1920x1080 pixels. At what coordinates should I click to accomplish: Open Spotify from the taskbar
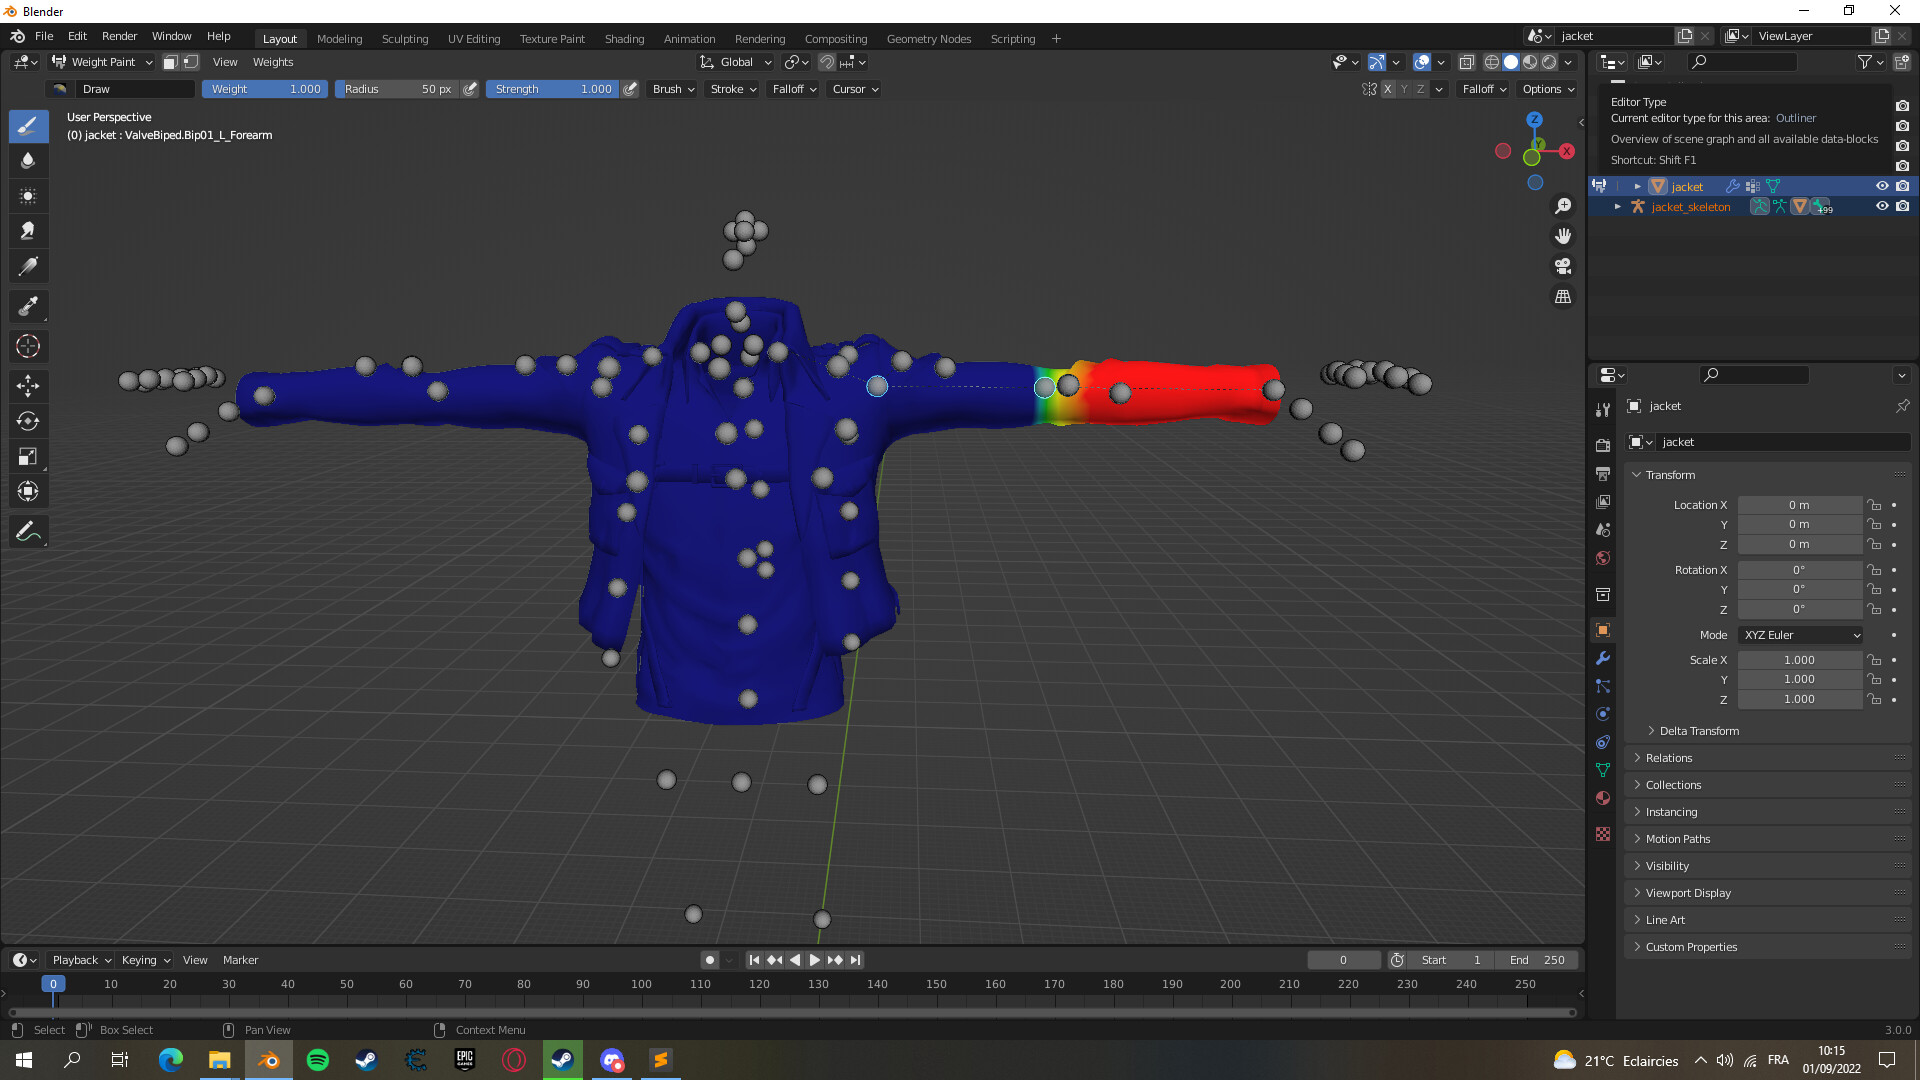318,1060
